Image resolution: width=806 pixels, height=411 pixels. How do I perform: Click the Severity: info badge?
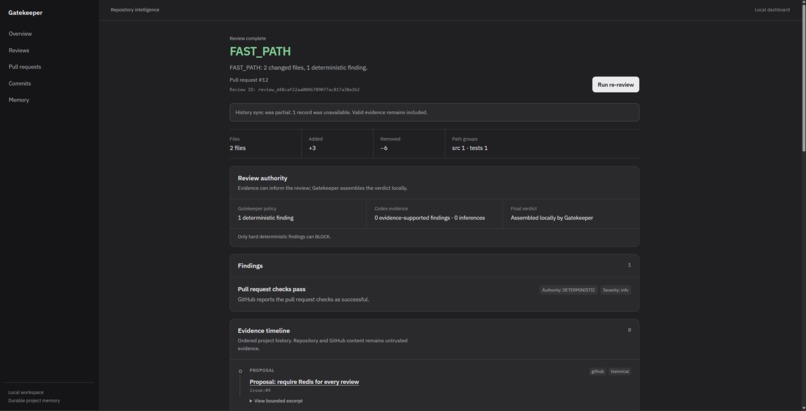(615, 290)
